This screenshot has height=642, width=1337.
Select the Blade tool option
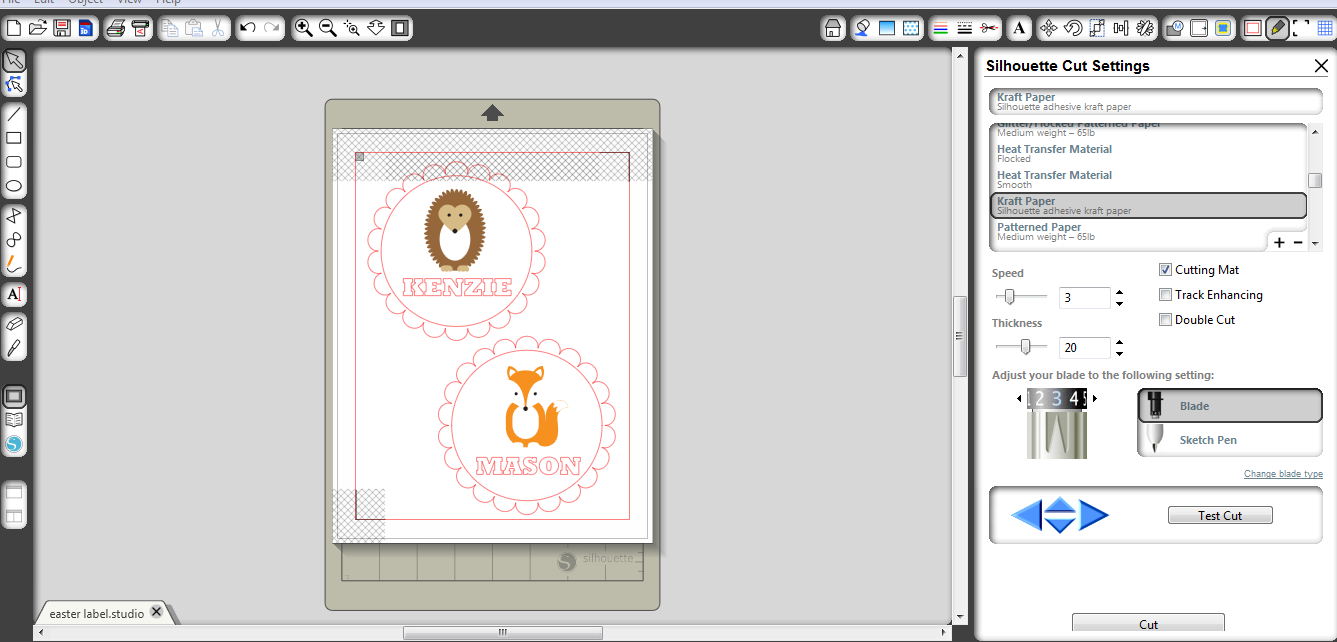click(x=1229, y=406)
